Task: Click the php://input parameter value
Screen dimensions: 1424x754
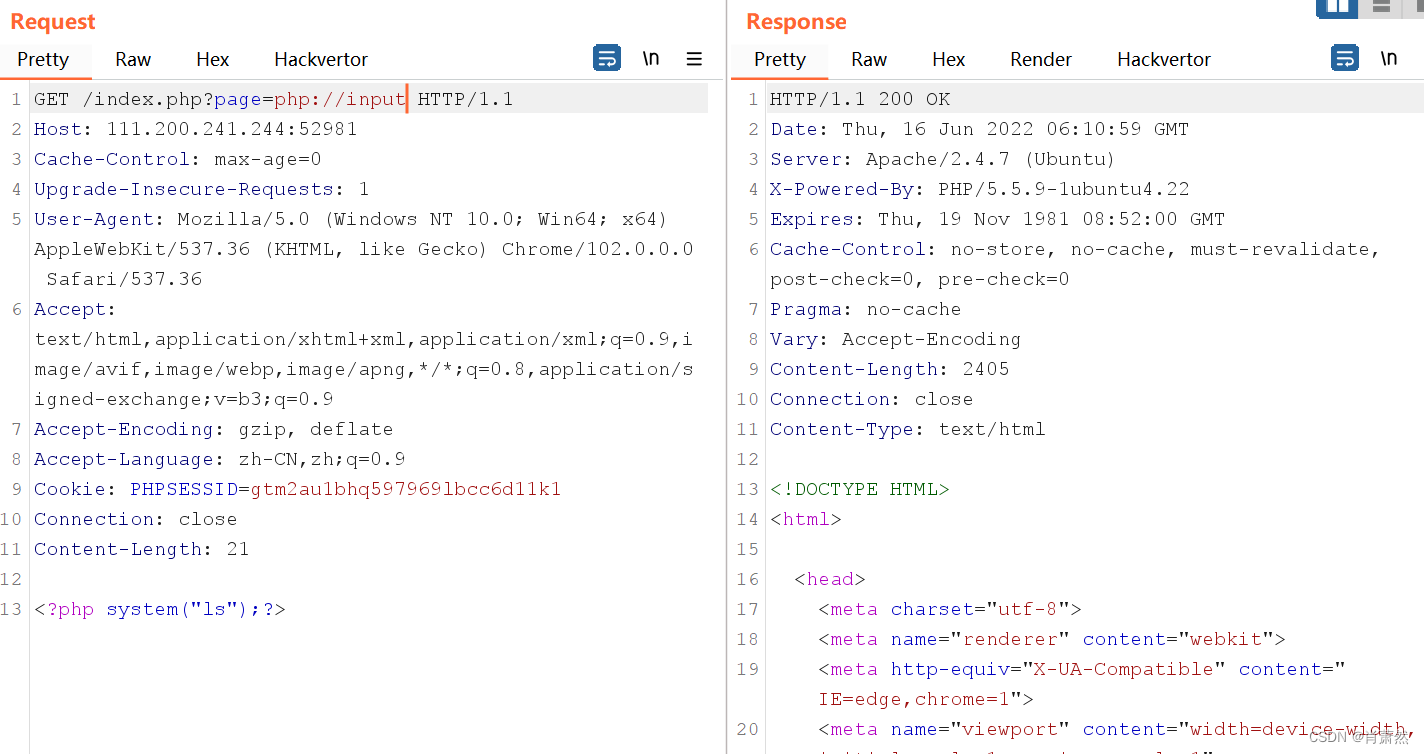Action: click(339, 99)
